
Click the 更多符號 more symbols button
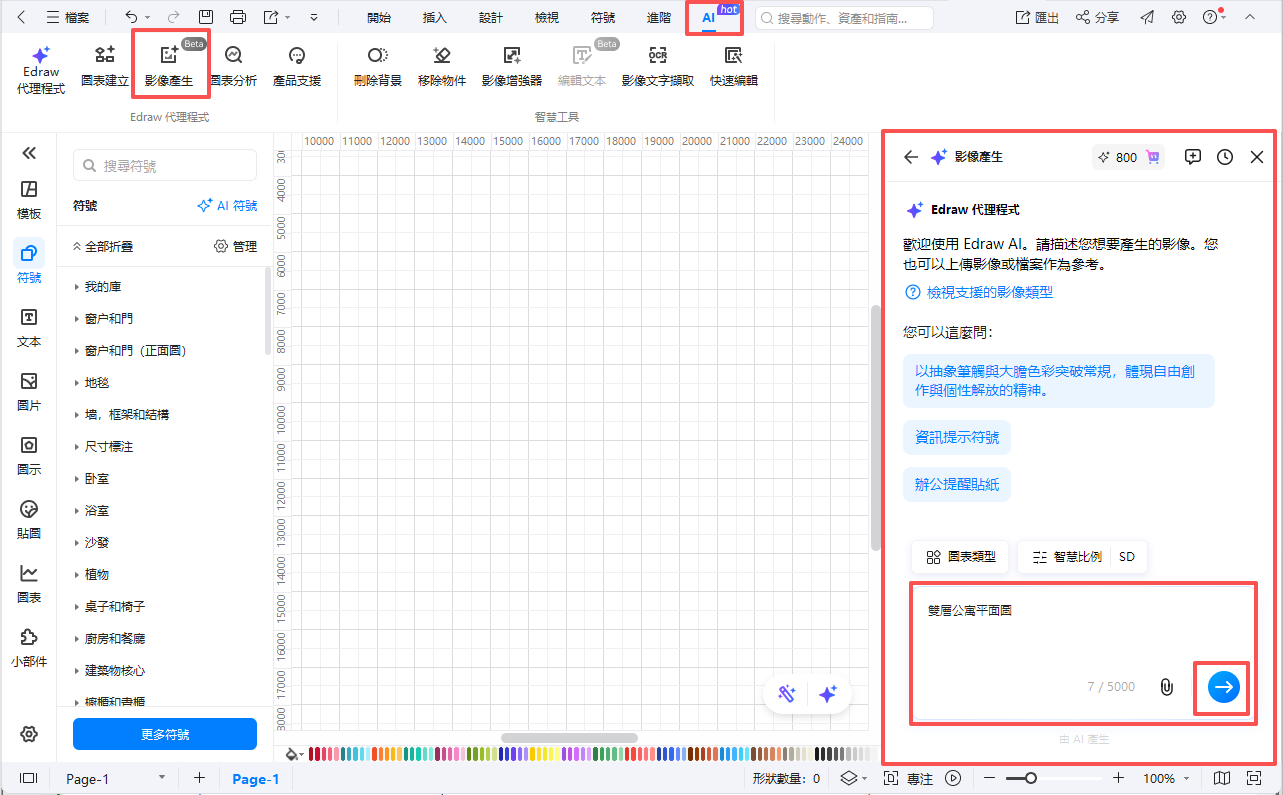(x=164, y=734)
